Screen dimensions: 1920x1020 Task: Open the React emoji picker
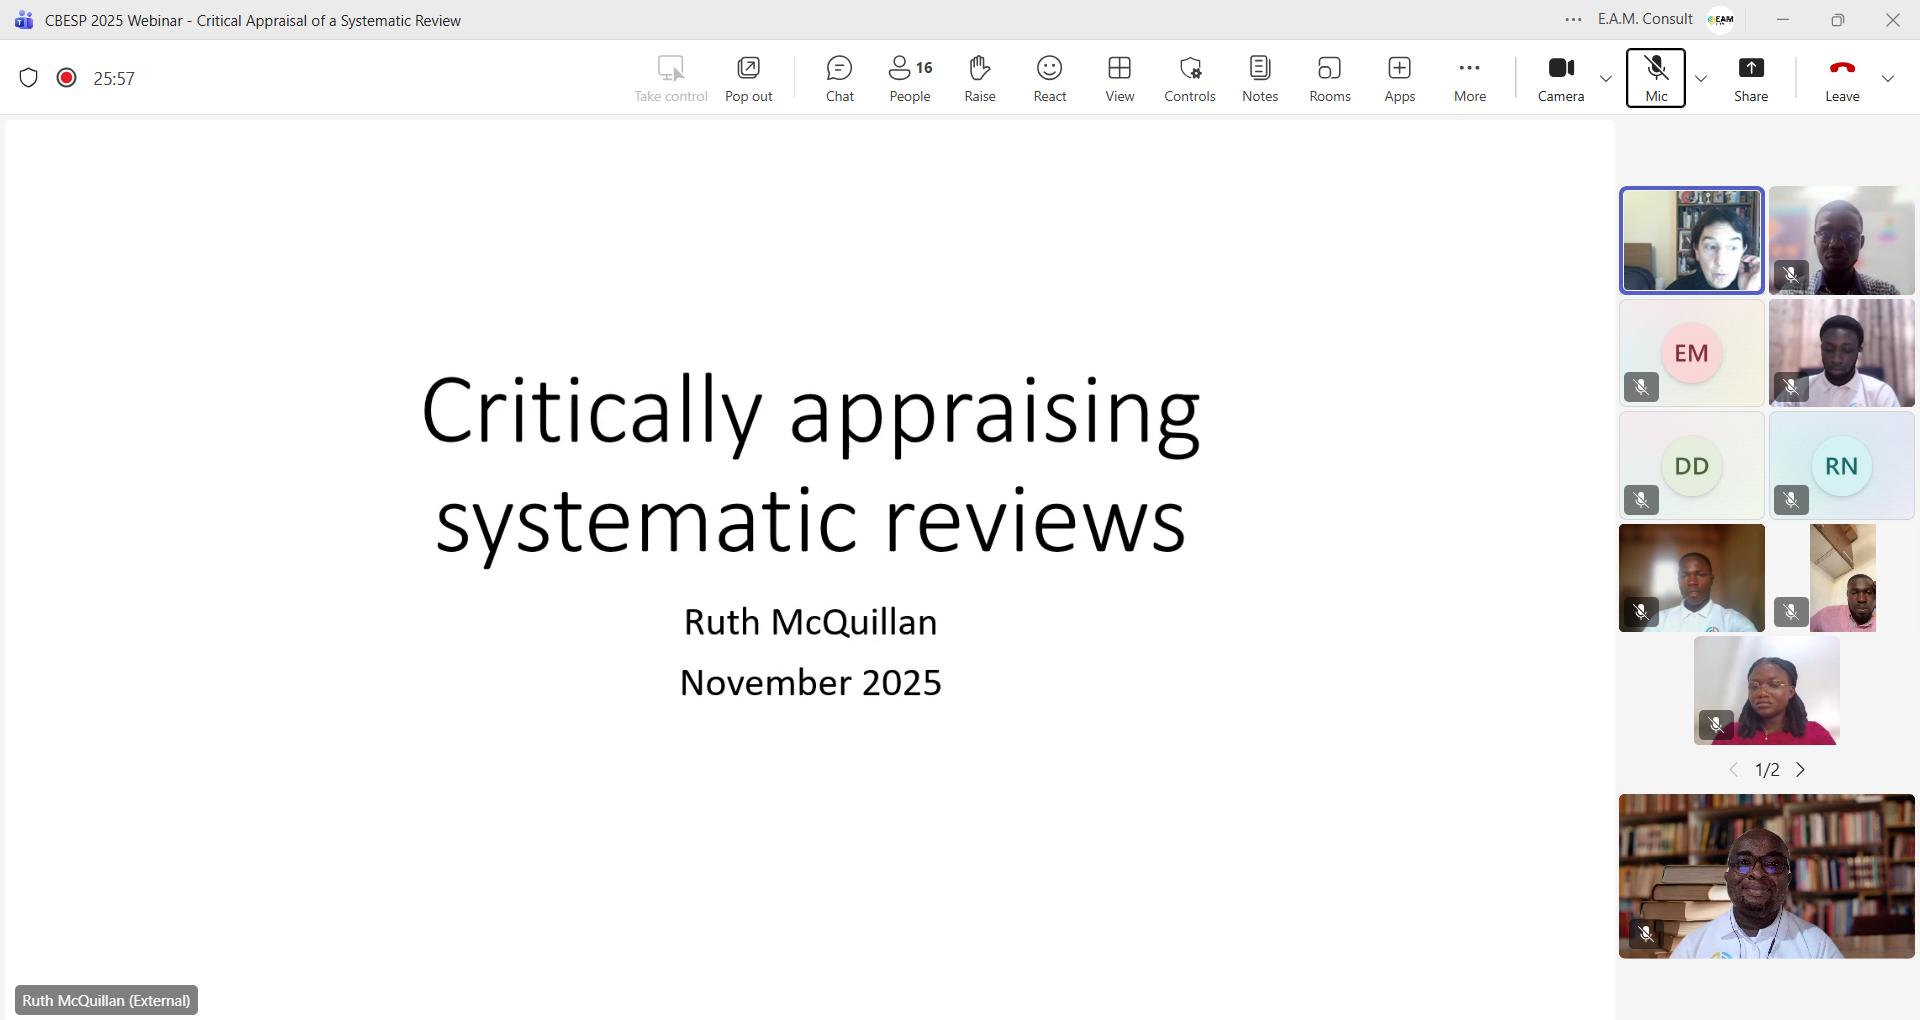coord(1049,78)
